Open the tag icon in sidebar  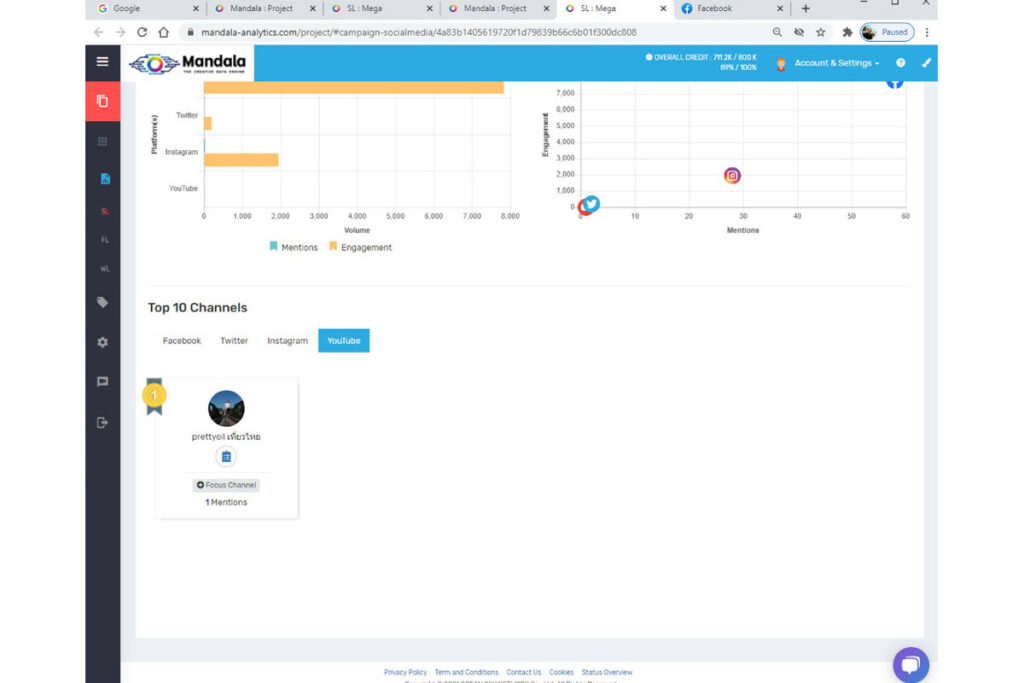coord(103,302)
